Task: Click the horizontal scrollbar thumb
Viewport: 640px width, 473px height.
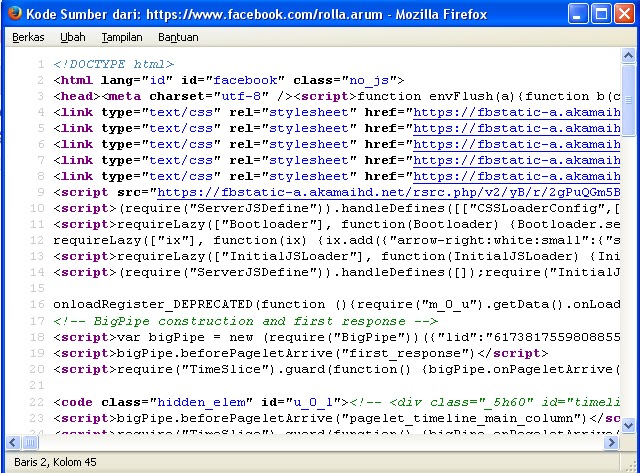Action: (x=30, y=442)
